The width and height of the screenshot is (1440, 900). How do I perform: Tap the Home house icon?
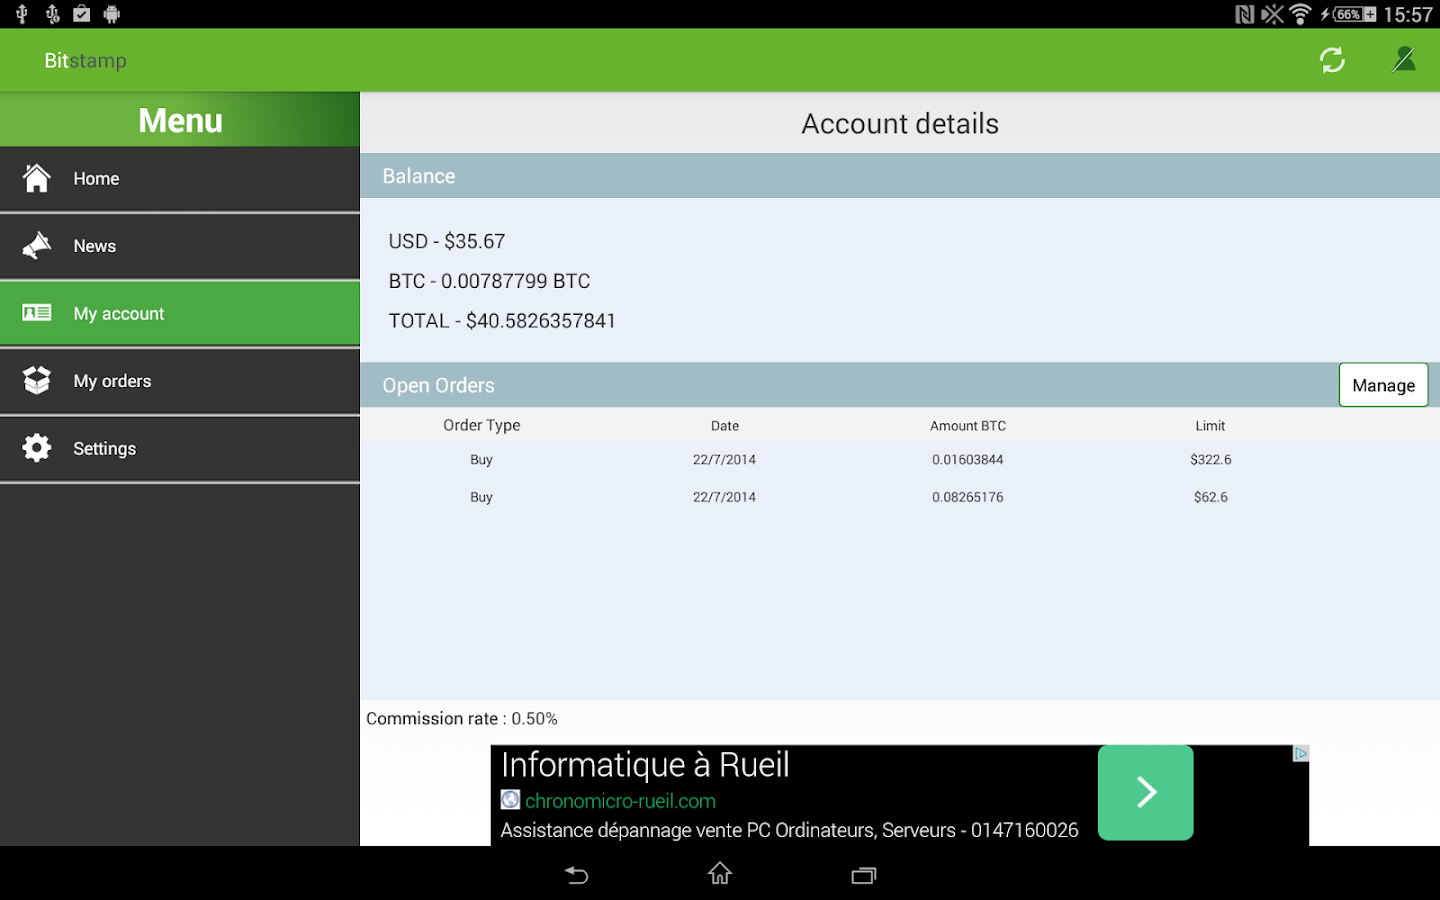[37, 178]
